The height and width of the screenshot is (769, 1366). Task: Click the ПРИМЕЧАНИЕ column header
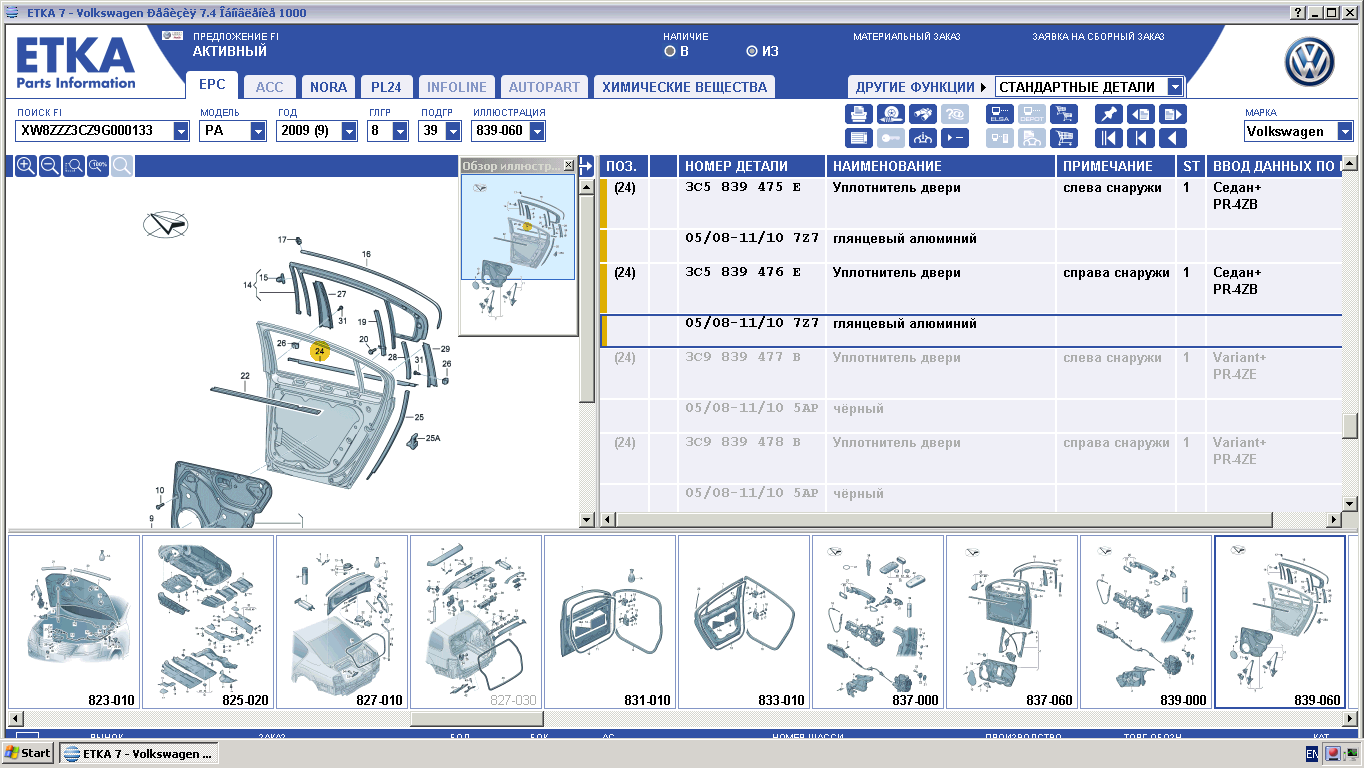tap(1116, 166)
